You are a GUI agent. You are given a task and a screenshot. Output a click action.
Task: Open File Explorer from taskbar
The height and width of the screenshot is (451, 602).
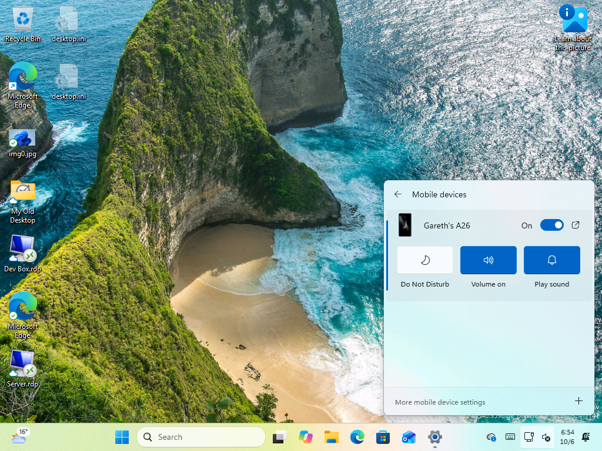331,437
